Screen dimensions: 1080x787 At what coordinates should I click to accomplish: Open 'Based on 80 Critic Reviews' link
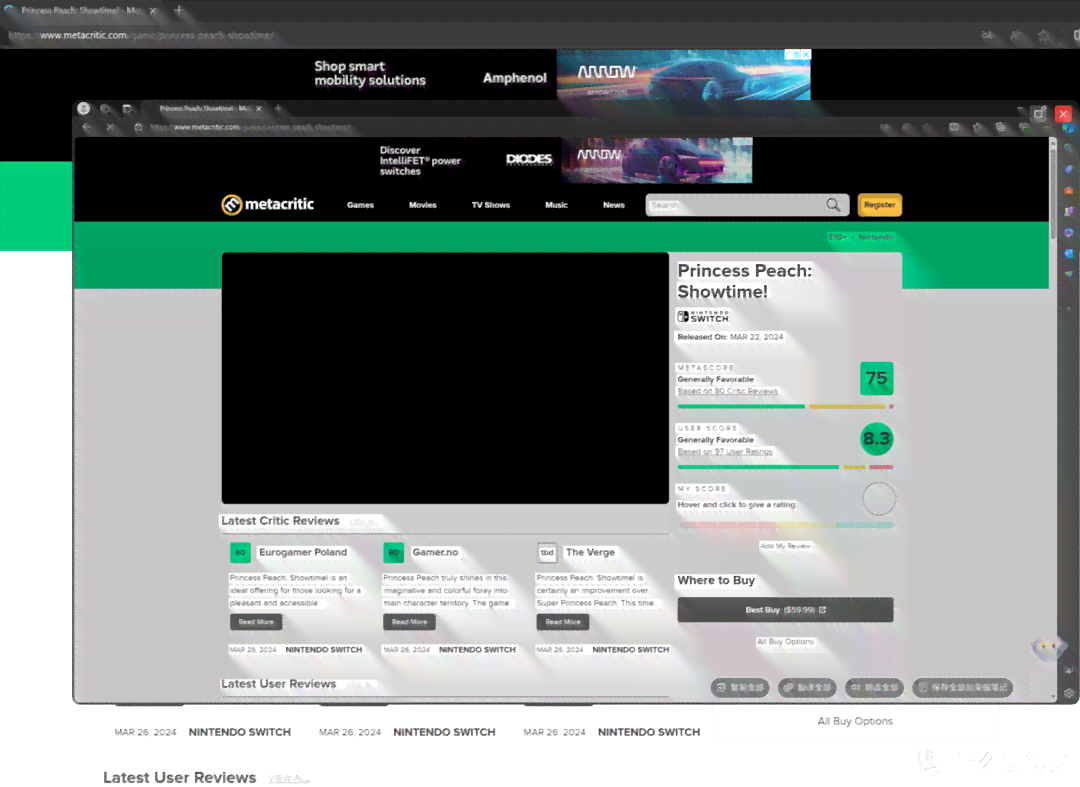tap(727, 391)
